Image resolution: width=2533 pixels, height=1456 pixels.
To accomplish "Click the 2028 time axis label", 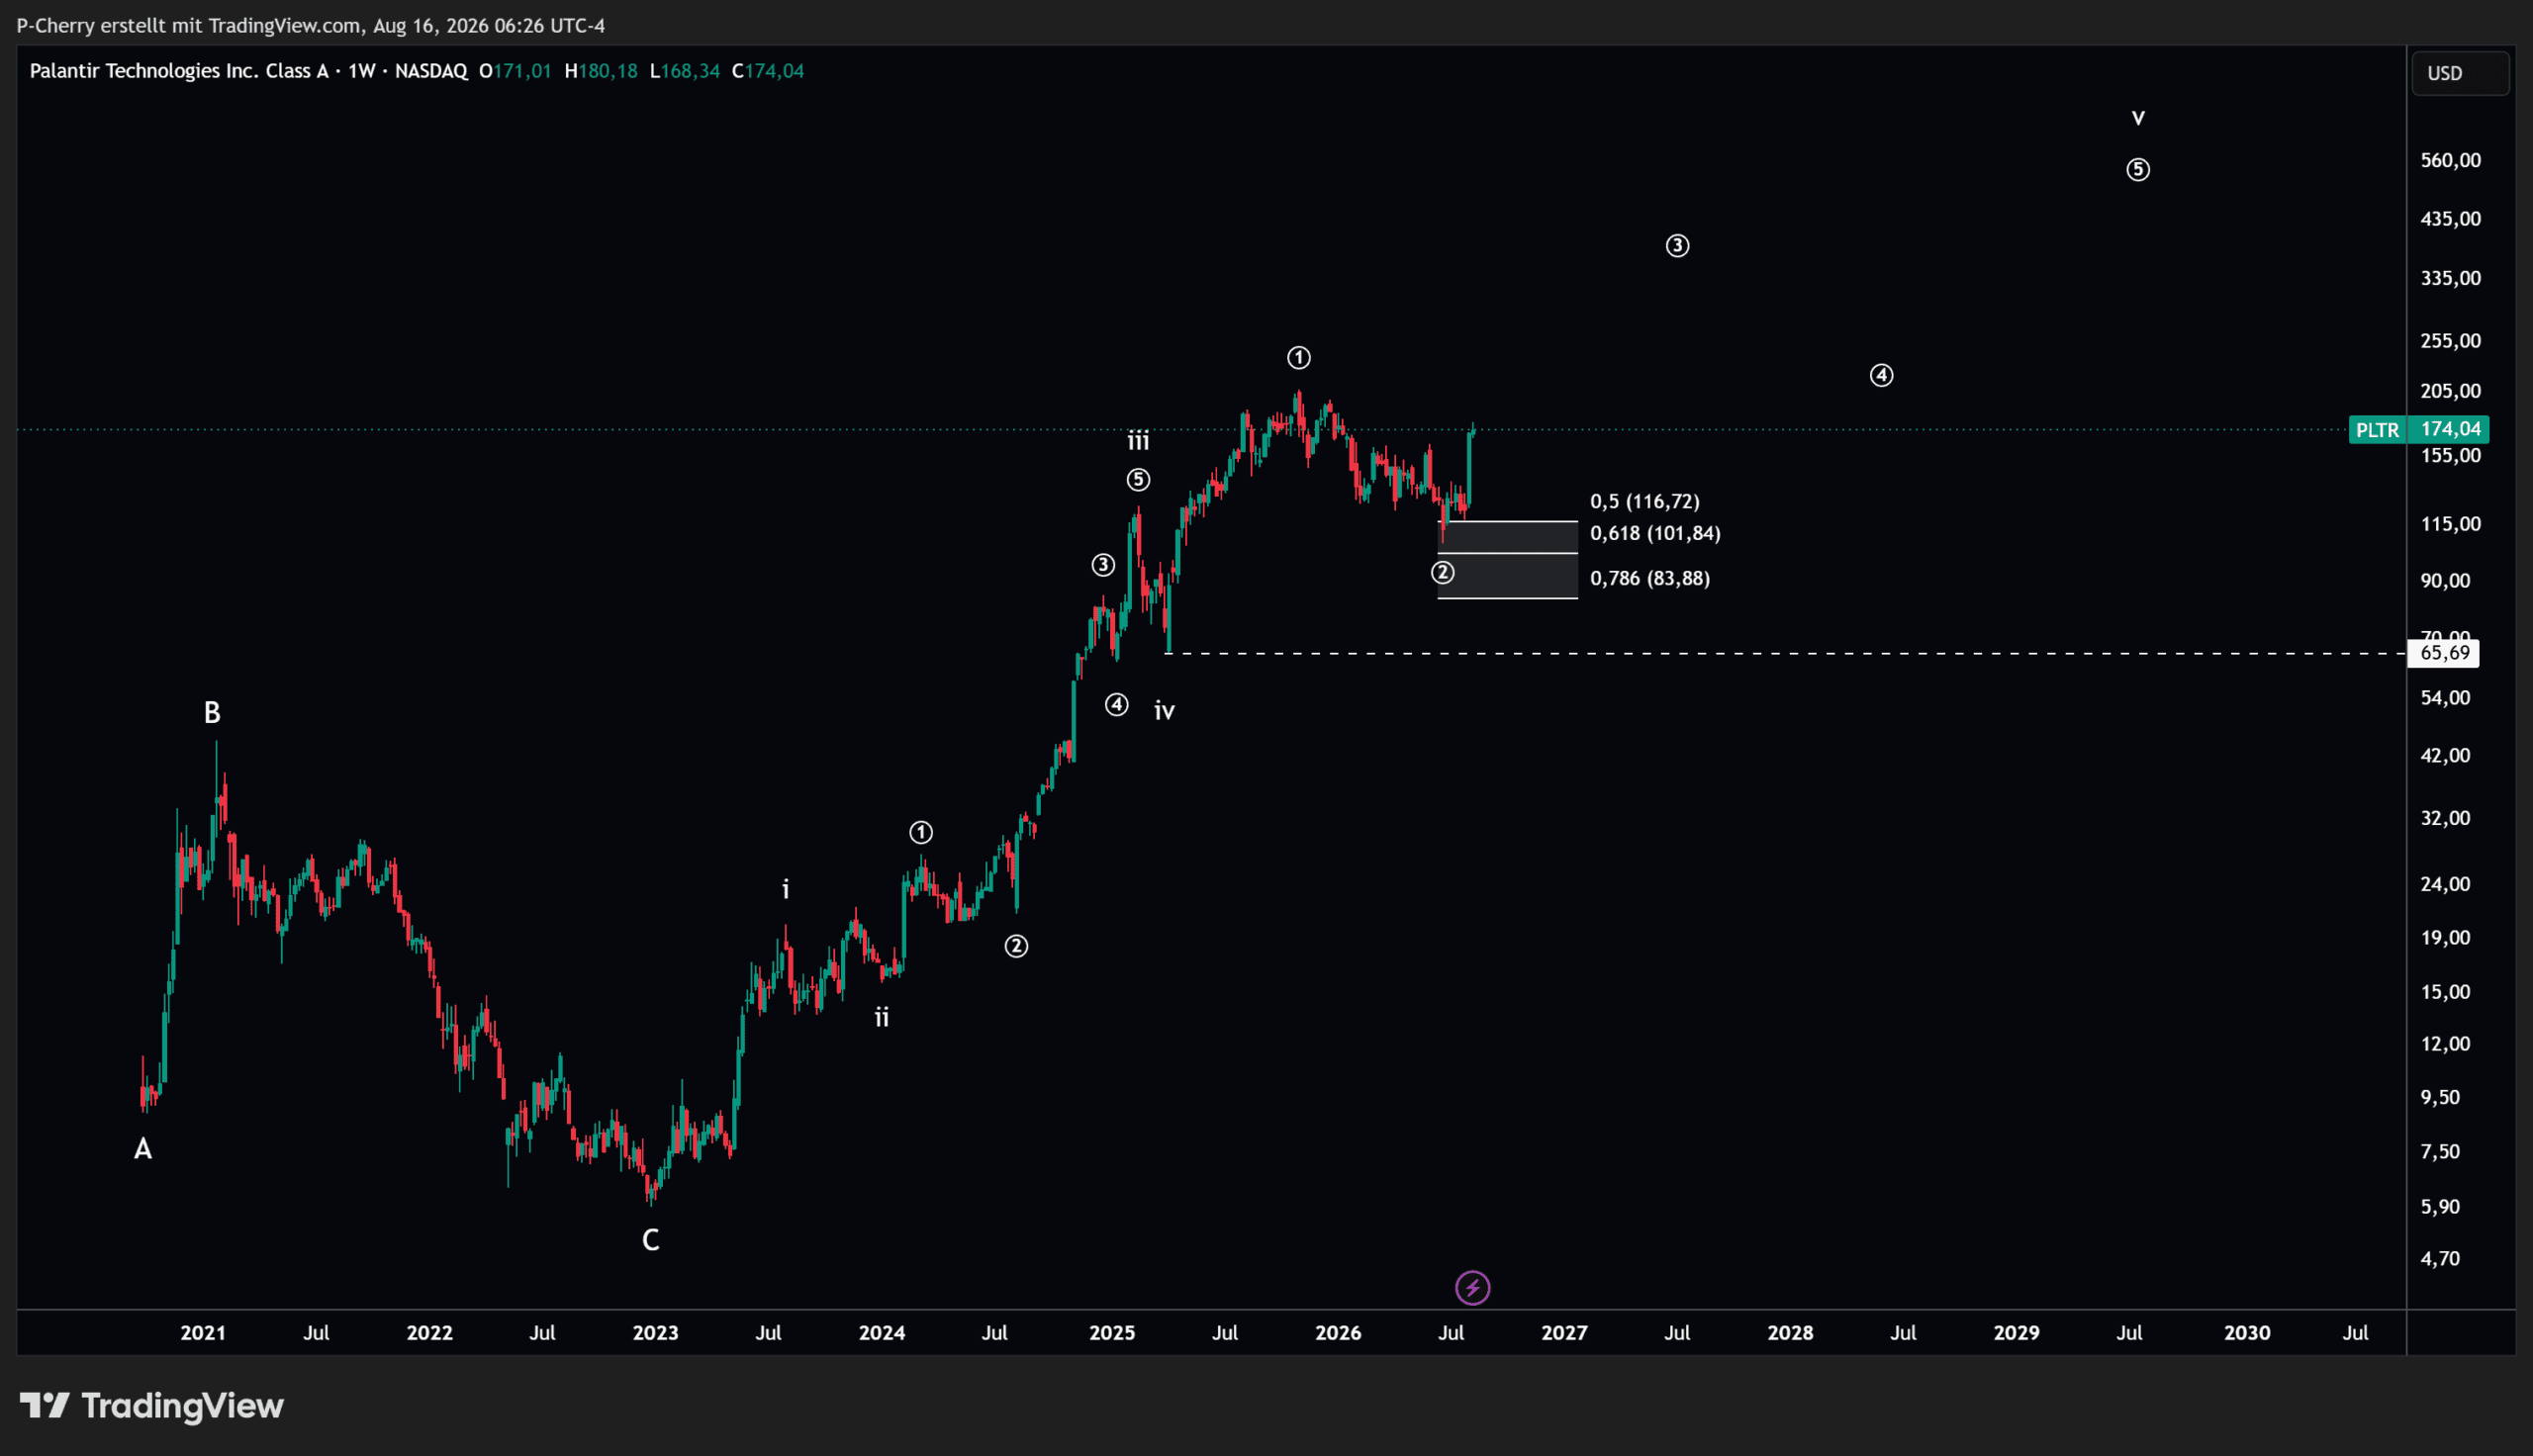I will coord(1790,1333).
